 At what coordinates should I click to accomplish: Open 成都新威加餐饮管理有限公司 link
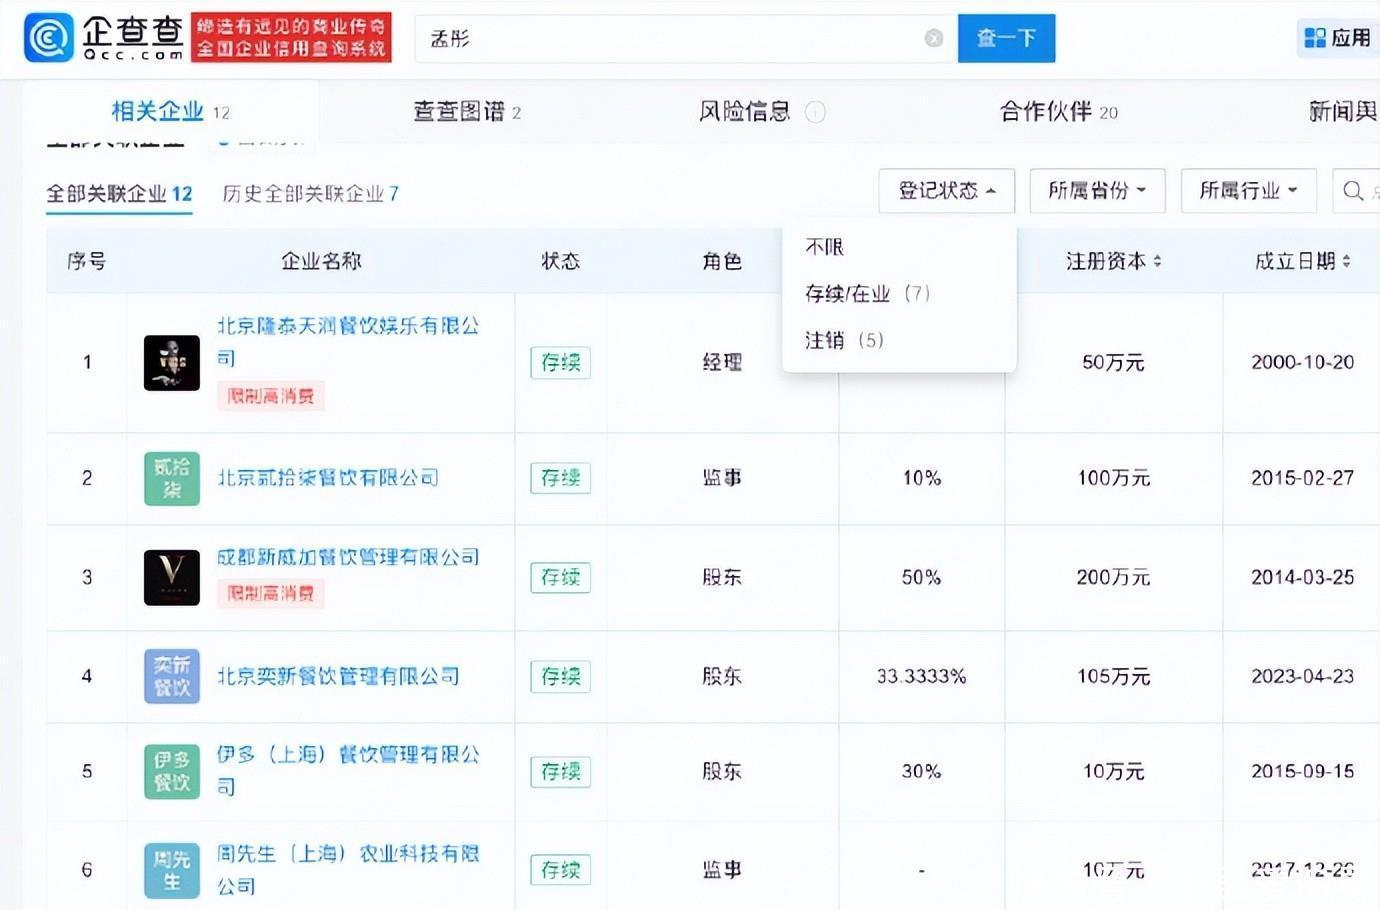pos(348,557)
